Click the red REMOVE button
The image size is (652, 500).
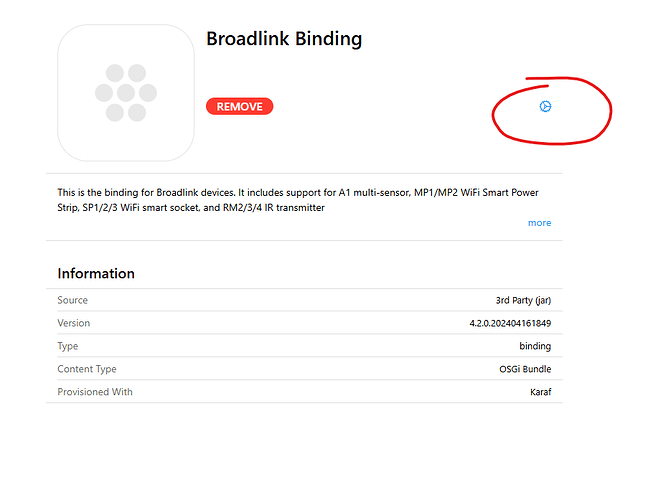pos(239,107)
